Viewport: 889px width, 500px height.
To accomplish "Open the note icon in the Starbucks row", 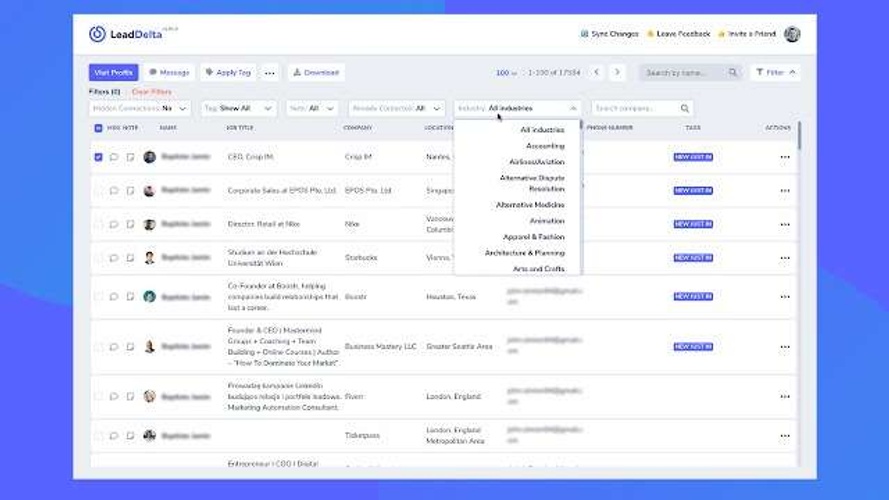I will (x=130, y=258).
